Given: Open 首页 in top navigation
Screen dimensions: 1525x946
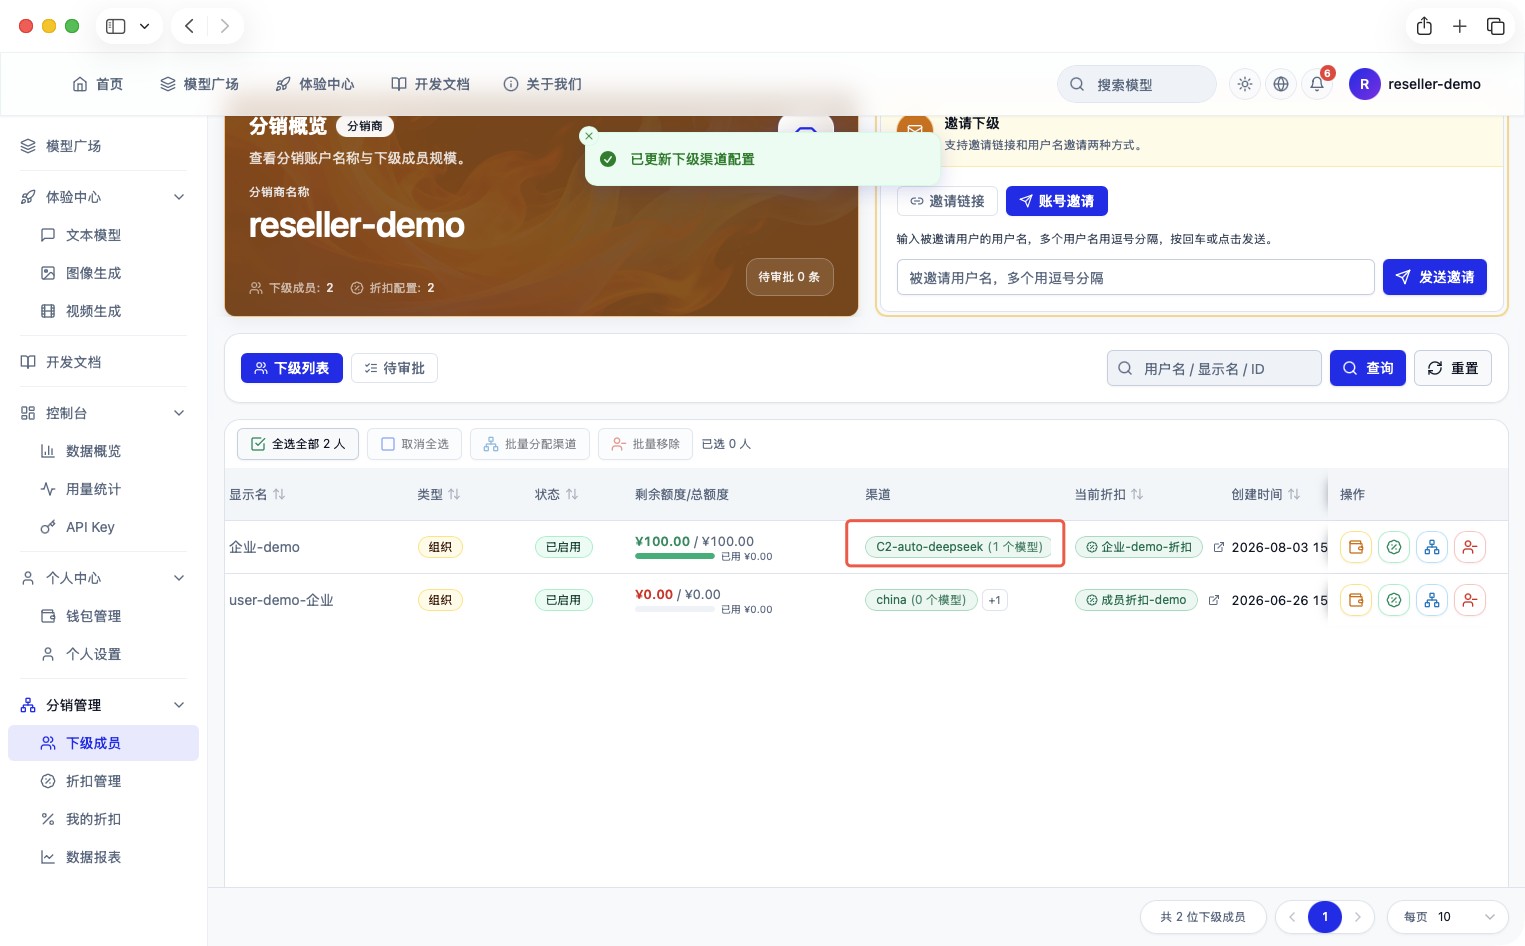Looking at the screenshot, I should [98, 84].
